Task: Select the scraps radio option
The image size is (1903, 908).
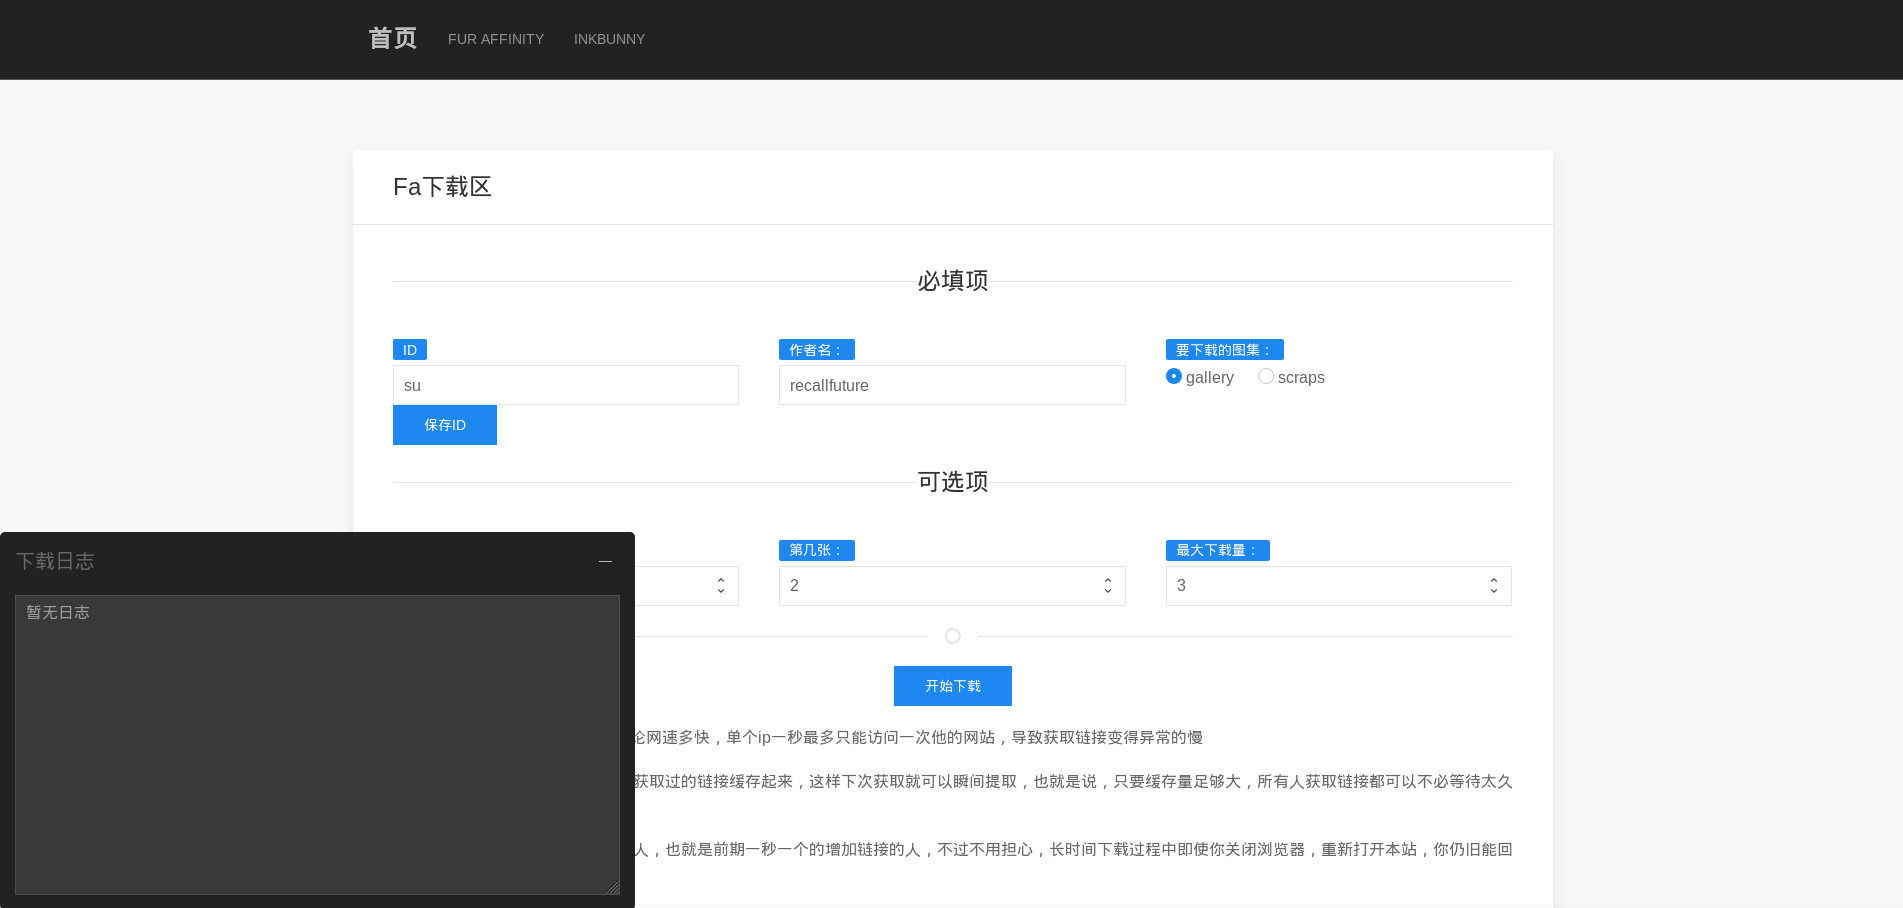Action: pyautogui.click(x=1266, y=376)
